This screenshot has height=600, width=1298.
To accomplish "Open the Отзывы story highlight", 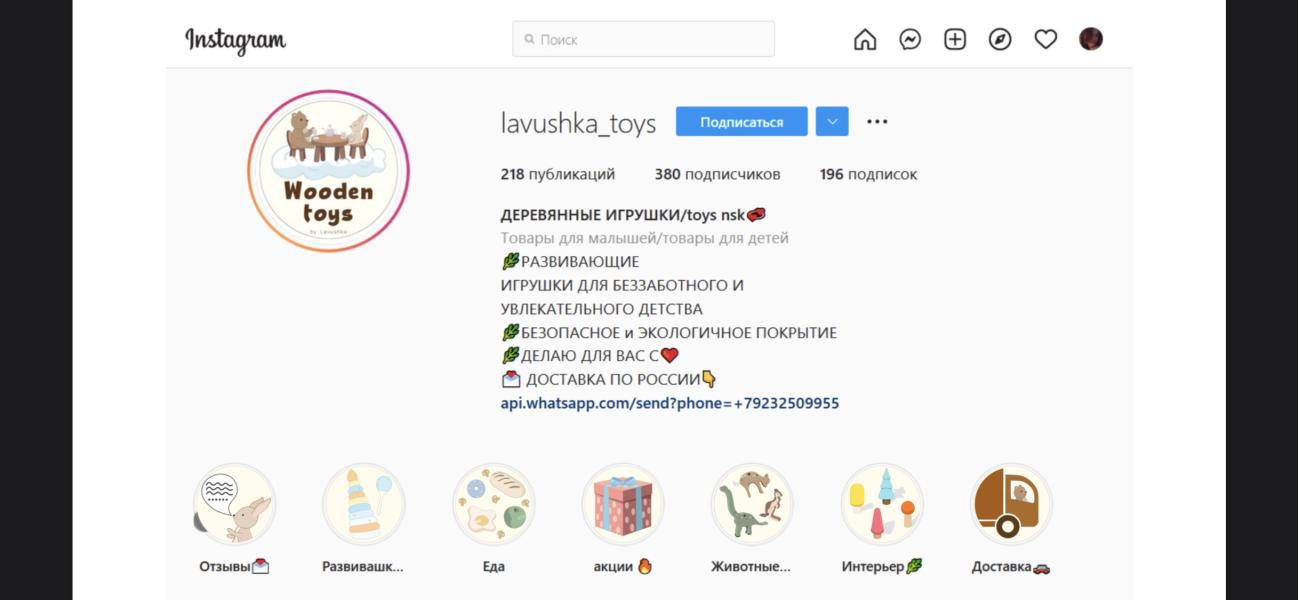I will (x=234, y=504).
